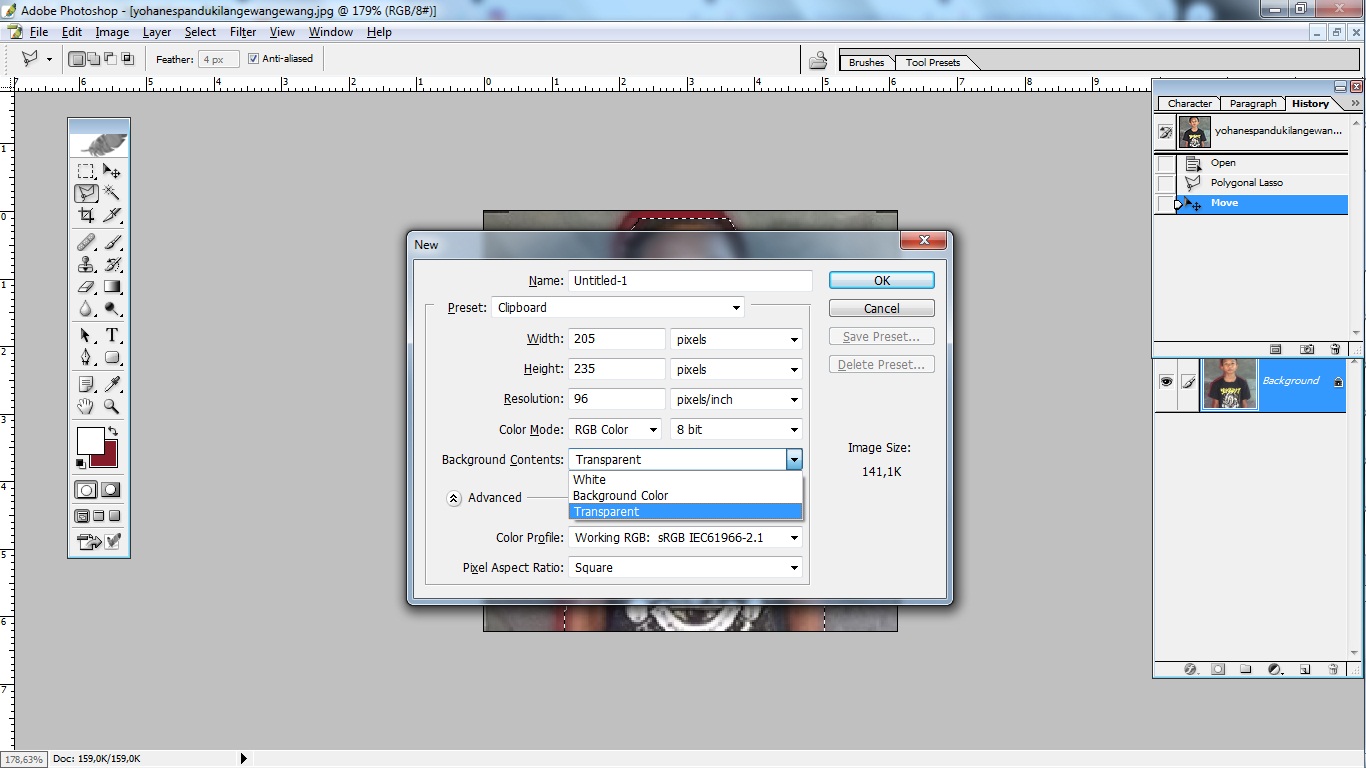The image size is (1366, 768).
Task: Select the Slice tool
Action: pos(112,215)
